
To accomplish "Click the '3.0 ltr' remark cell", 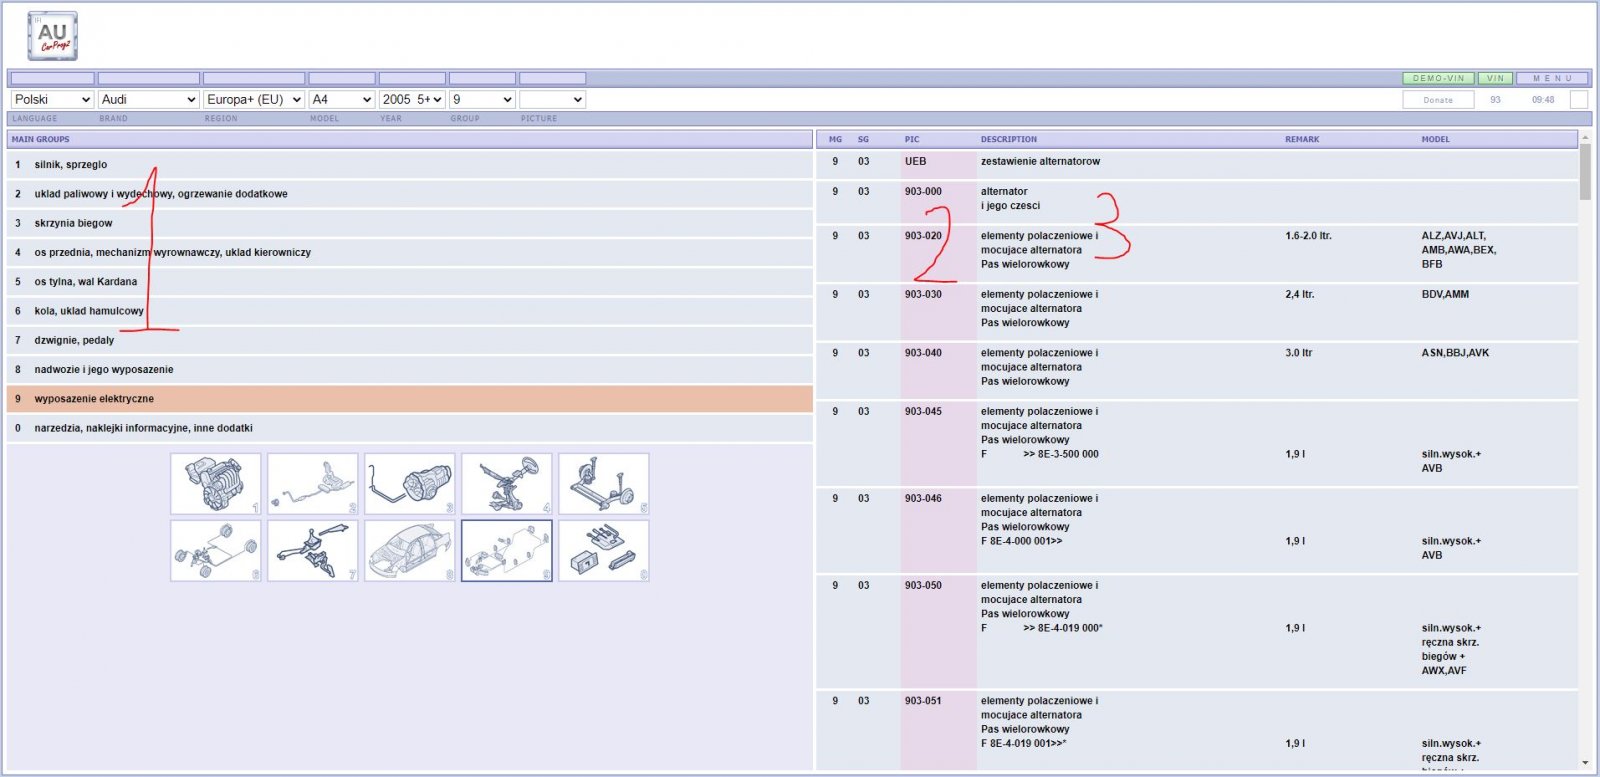I will click(x=1298, y=353).
